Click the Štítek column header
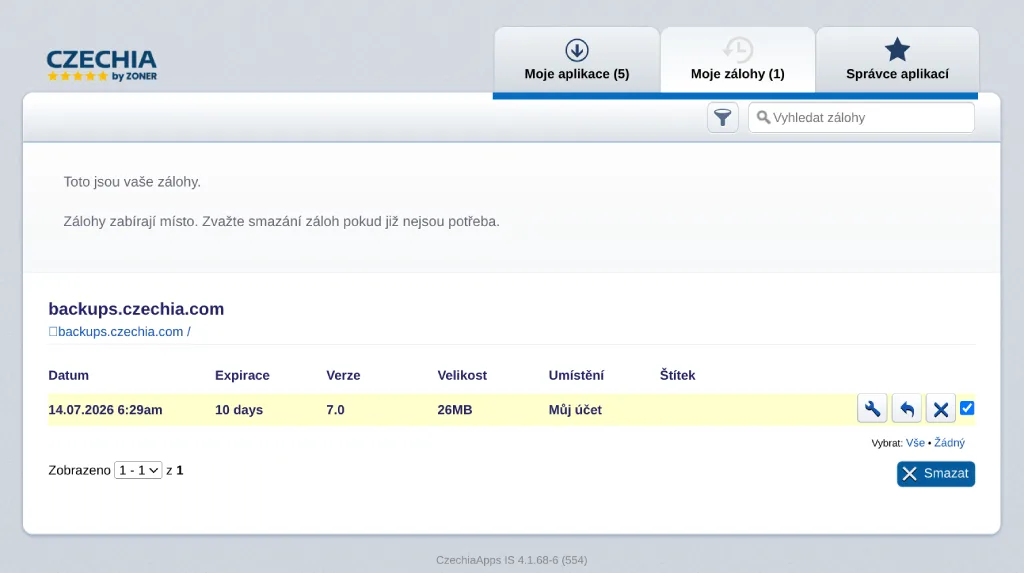1024x573 pixels. click(x=677, y=375)
